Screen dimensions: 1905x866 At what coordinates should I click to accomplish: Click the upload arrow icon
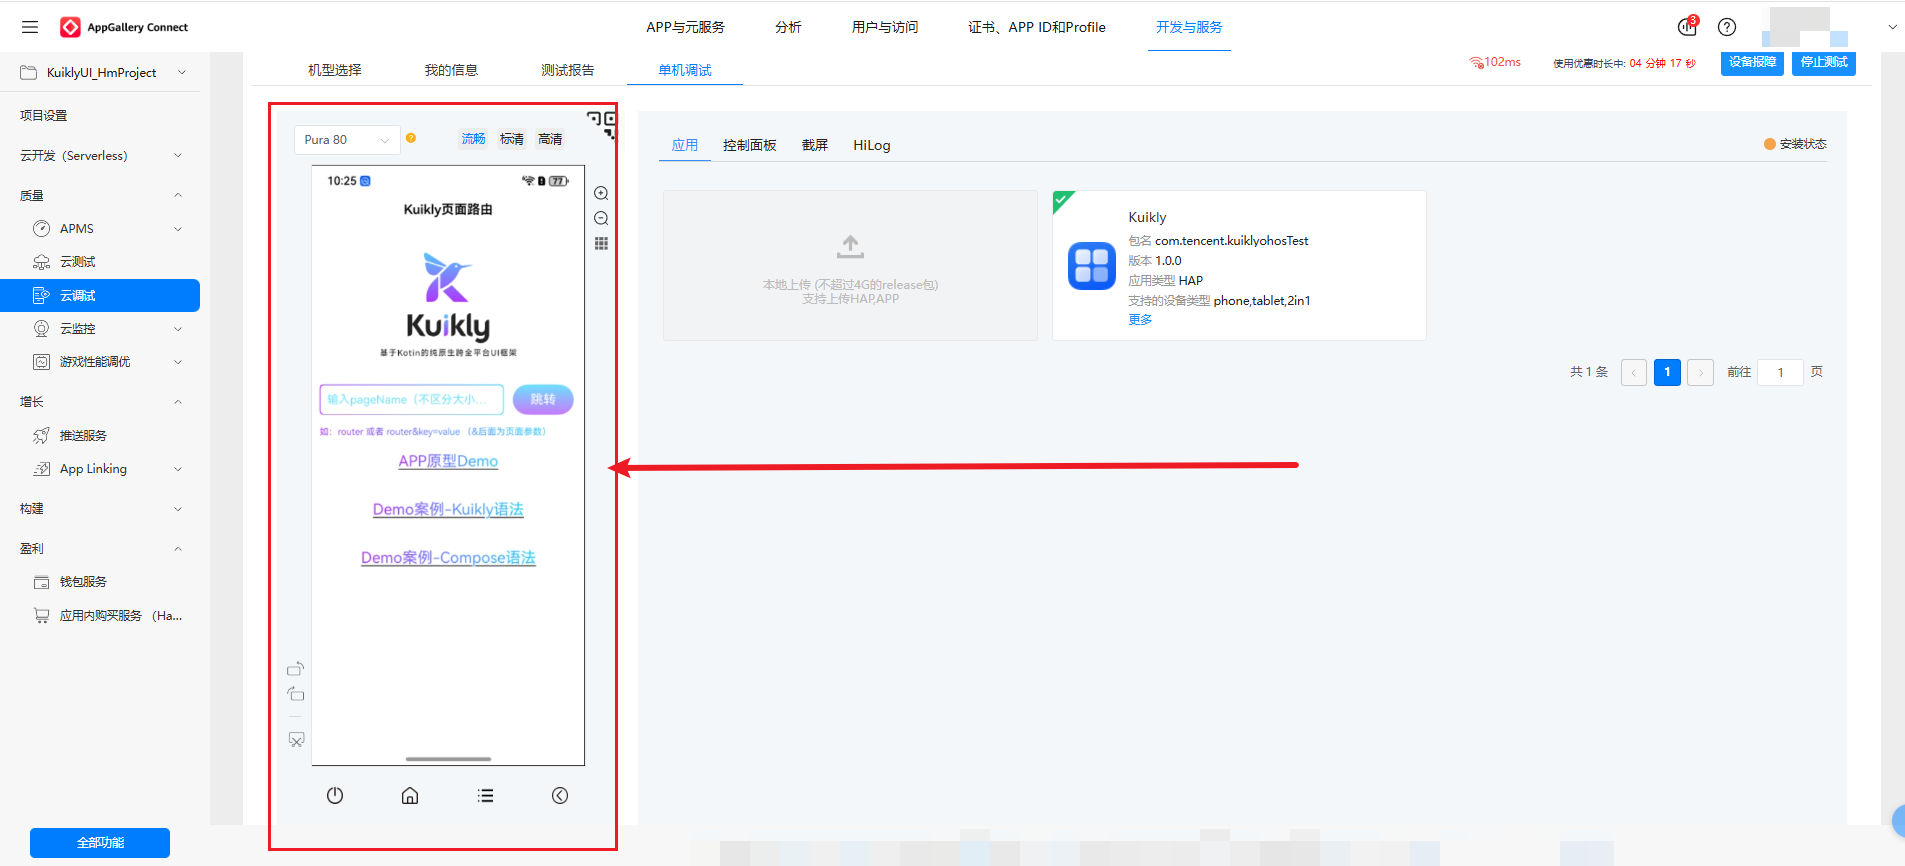[850, 247]
